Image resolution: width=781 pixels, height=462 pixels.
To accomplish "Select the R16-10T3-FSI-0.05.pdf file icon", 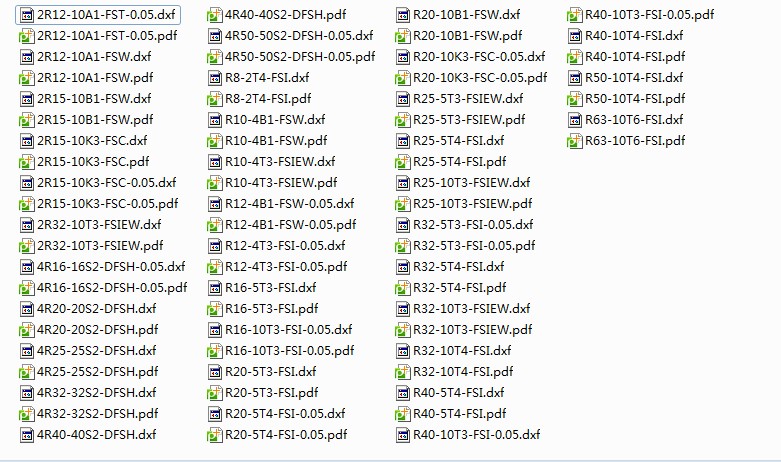I will pos(214,350).
